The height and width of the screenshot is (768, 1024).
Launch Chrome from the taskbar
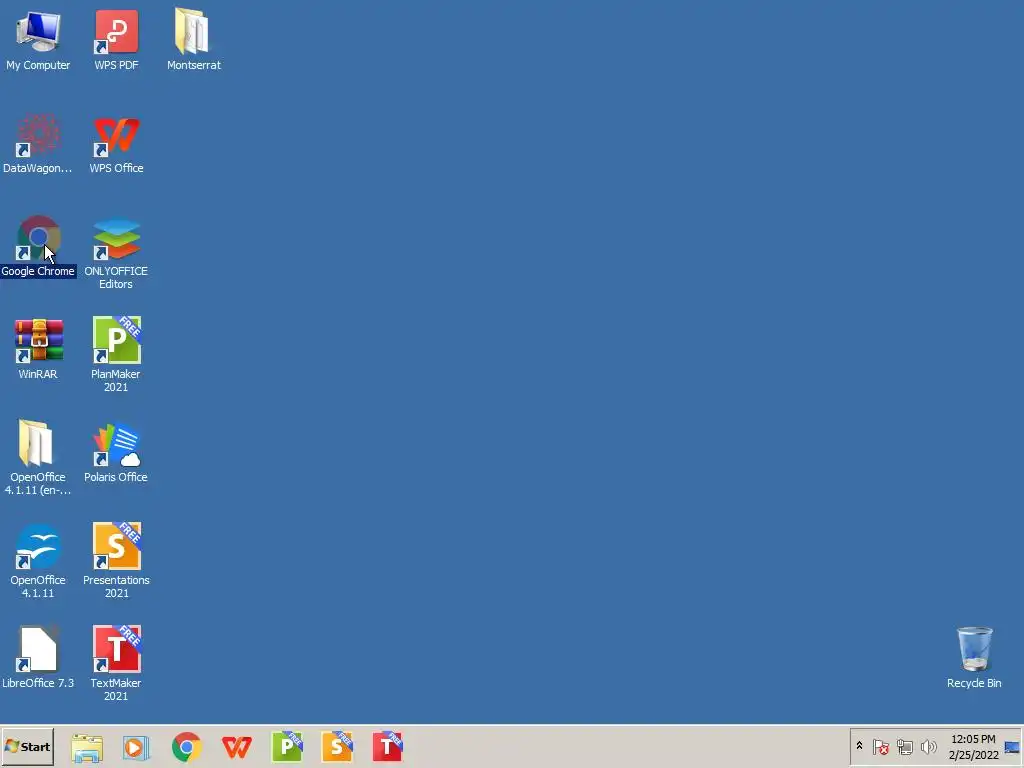(x=187, y=747)
